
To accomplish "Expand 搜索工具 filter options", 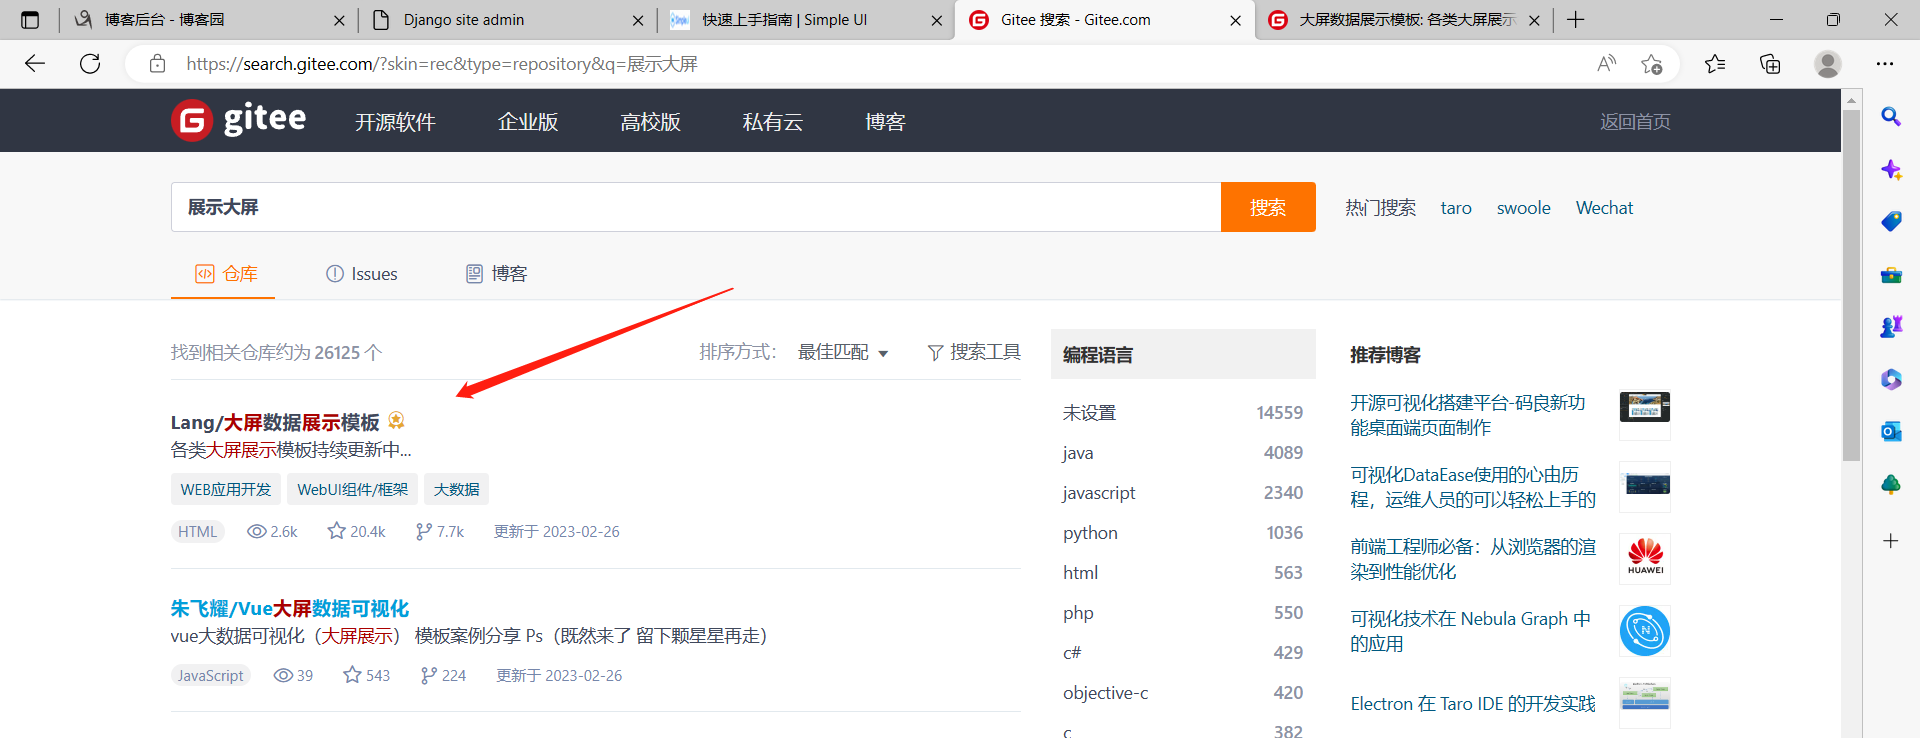I will 974,352.
